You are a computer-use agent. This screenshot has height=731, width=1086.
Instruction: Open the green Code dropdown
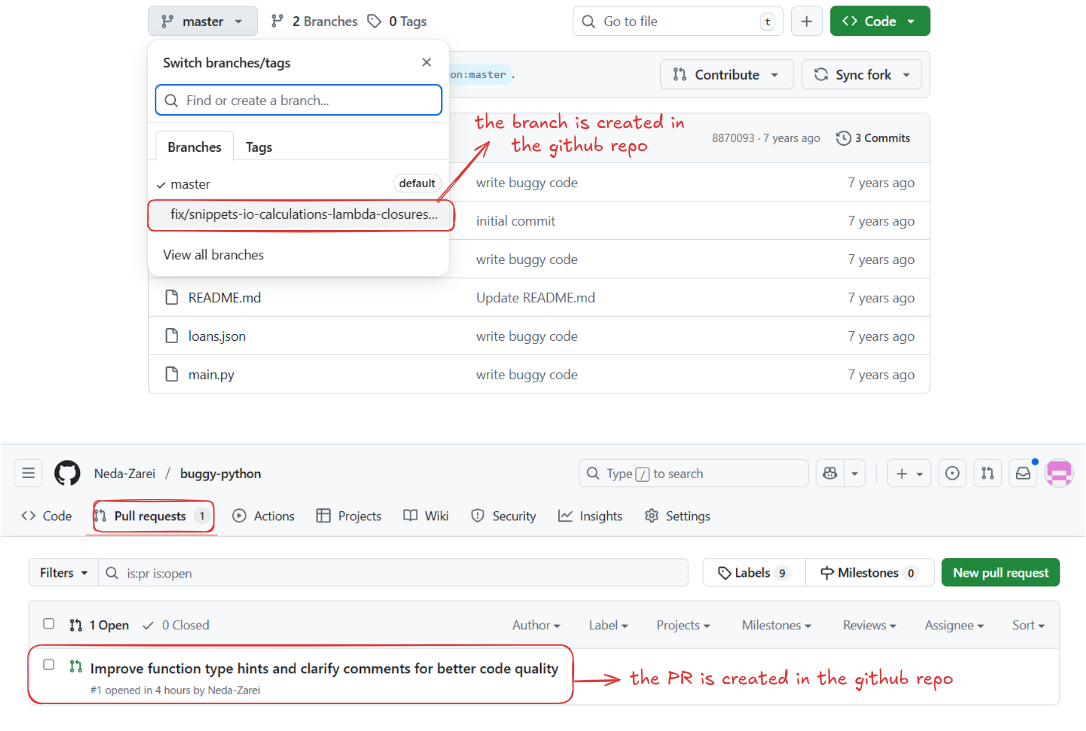point(879,21)
